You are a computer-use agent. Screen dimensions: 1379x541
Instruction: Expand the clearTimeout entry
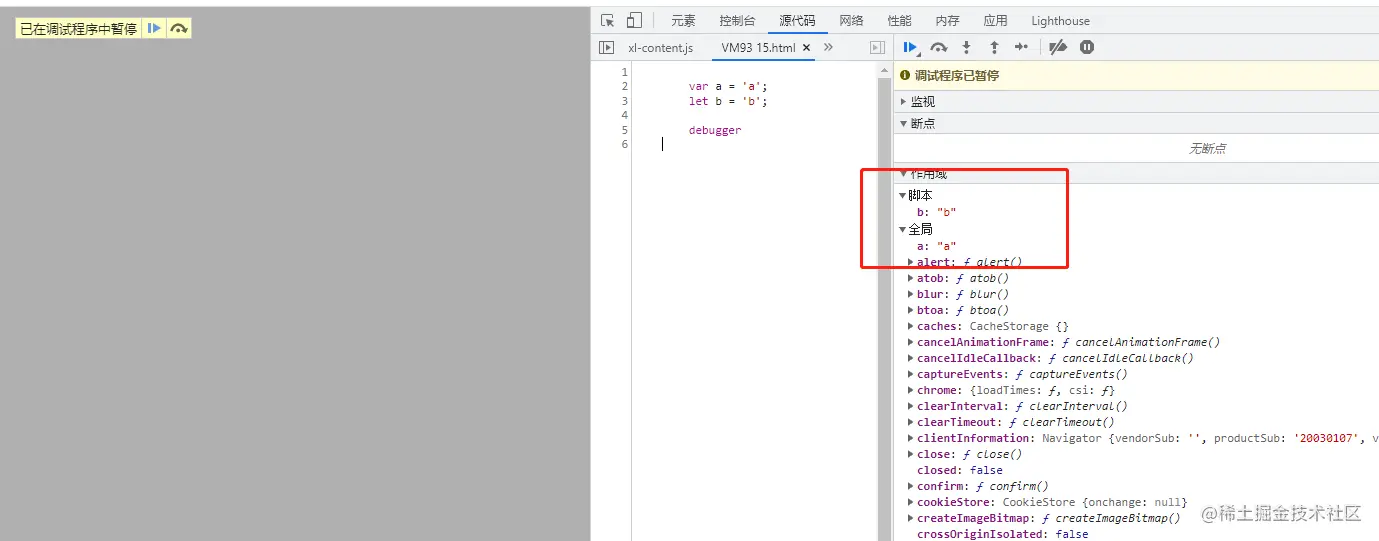pos(910,422)
